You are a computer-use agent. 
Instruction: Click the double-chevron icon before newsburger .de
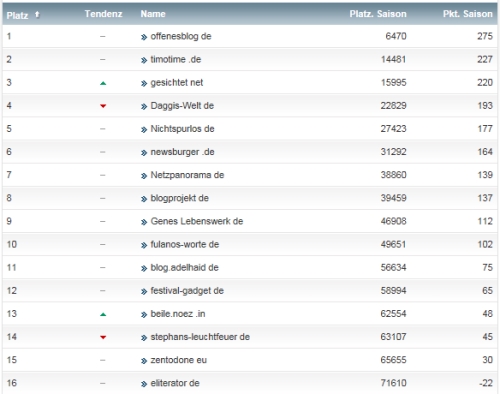(144, 153)
